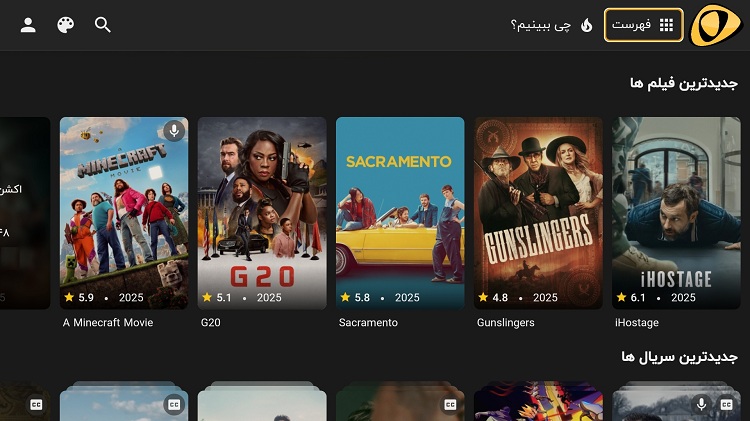
Task: Click the Gunslingers title text
Action: [x=506, y=323]
